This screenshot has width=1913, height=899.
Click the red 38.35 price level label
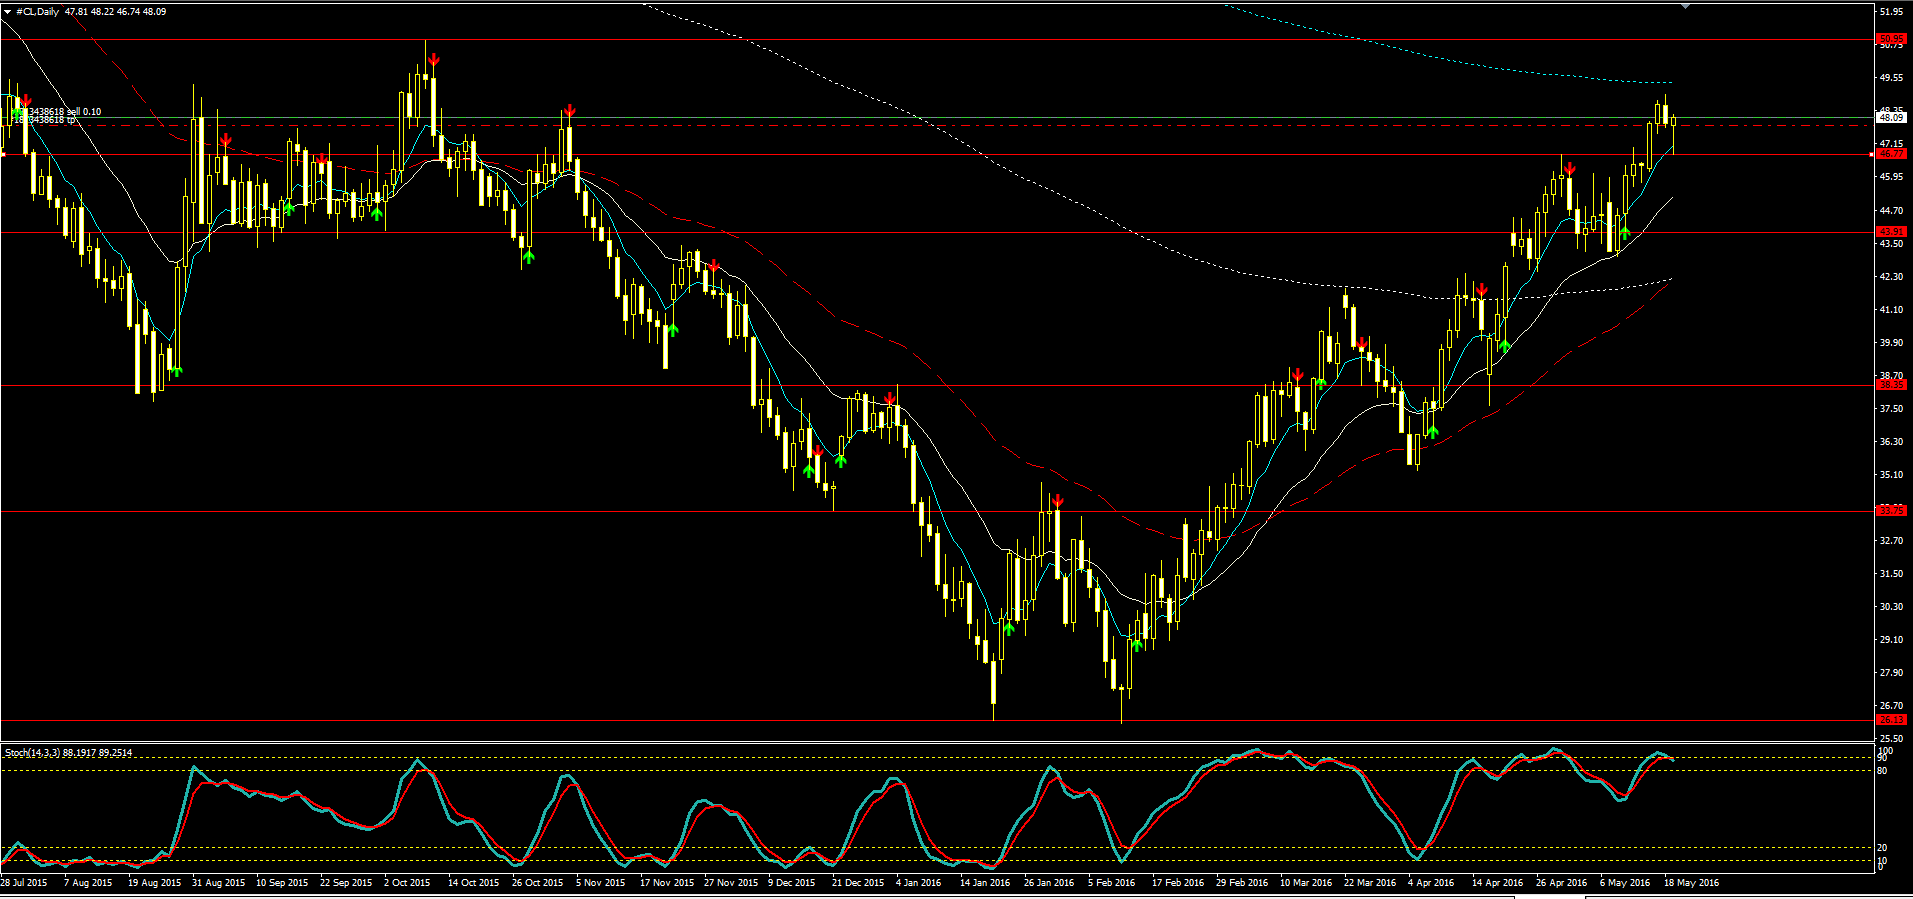point(1892,385)
